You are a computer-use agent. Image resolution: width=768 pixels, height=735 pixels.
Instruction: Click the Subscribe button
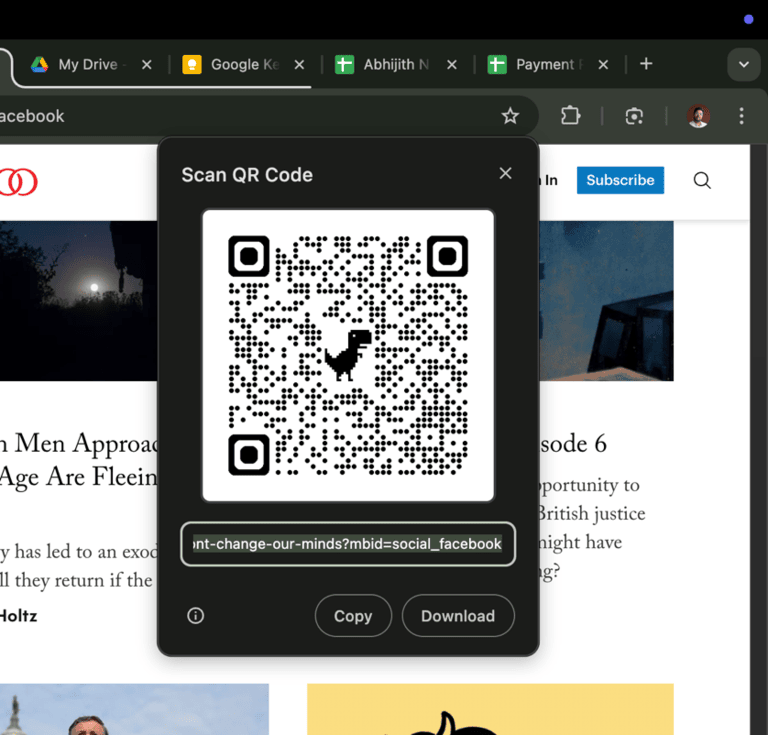tap(620, 180)
